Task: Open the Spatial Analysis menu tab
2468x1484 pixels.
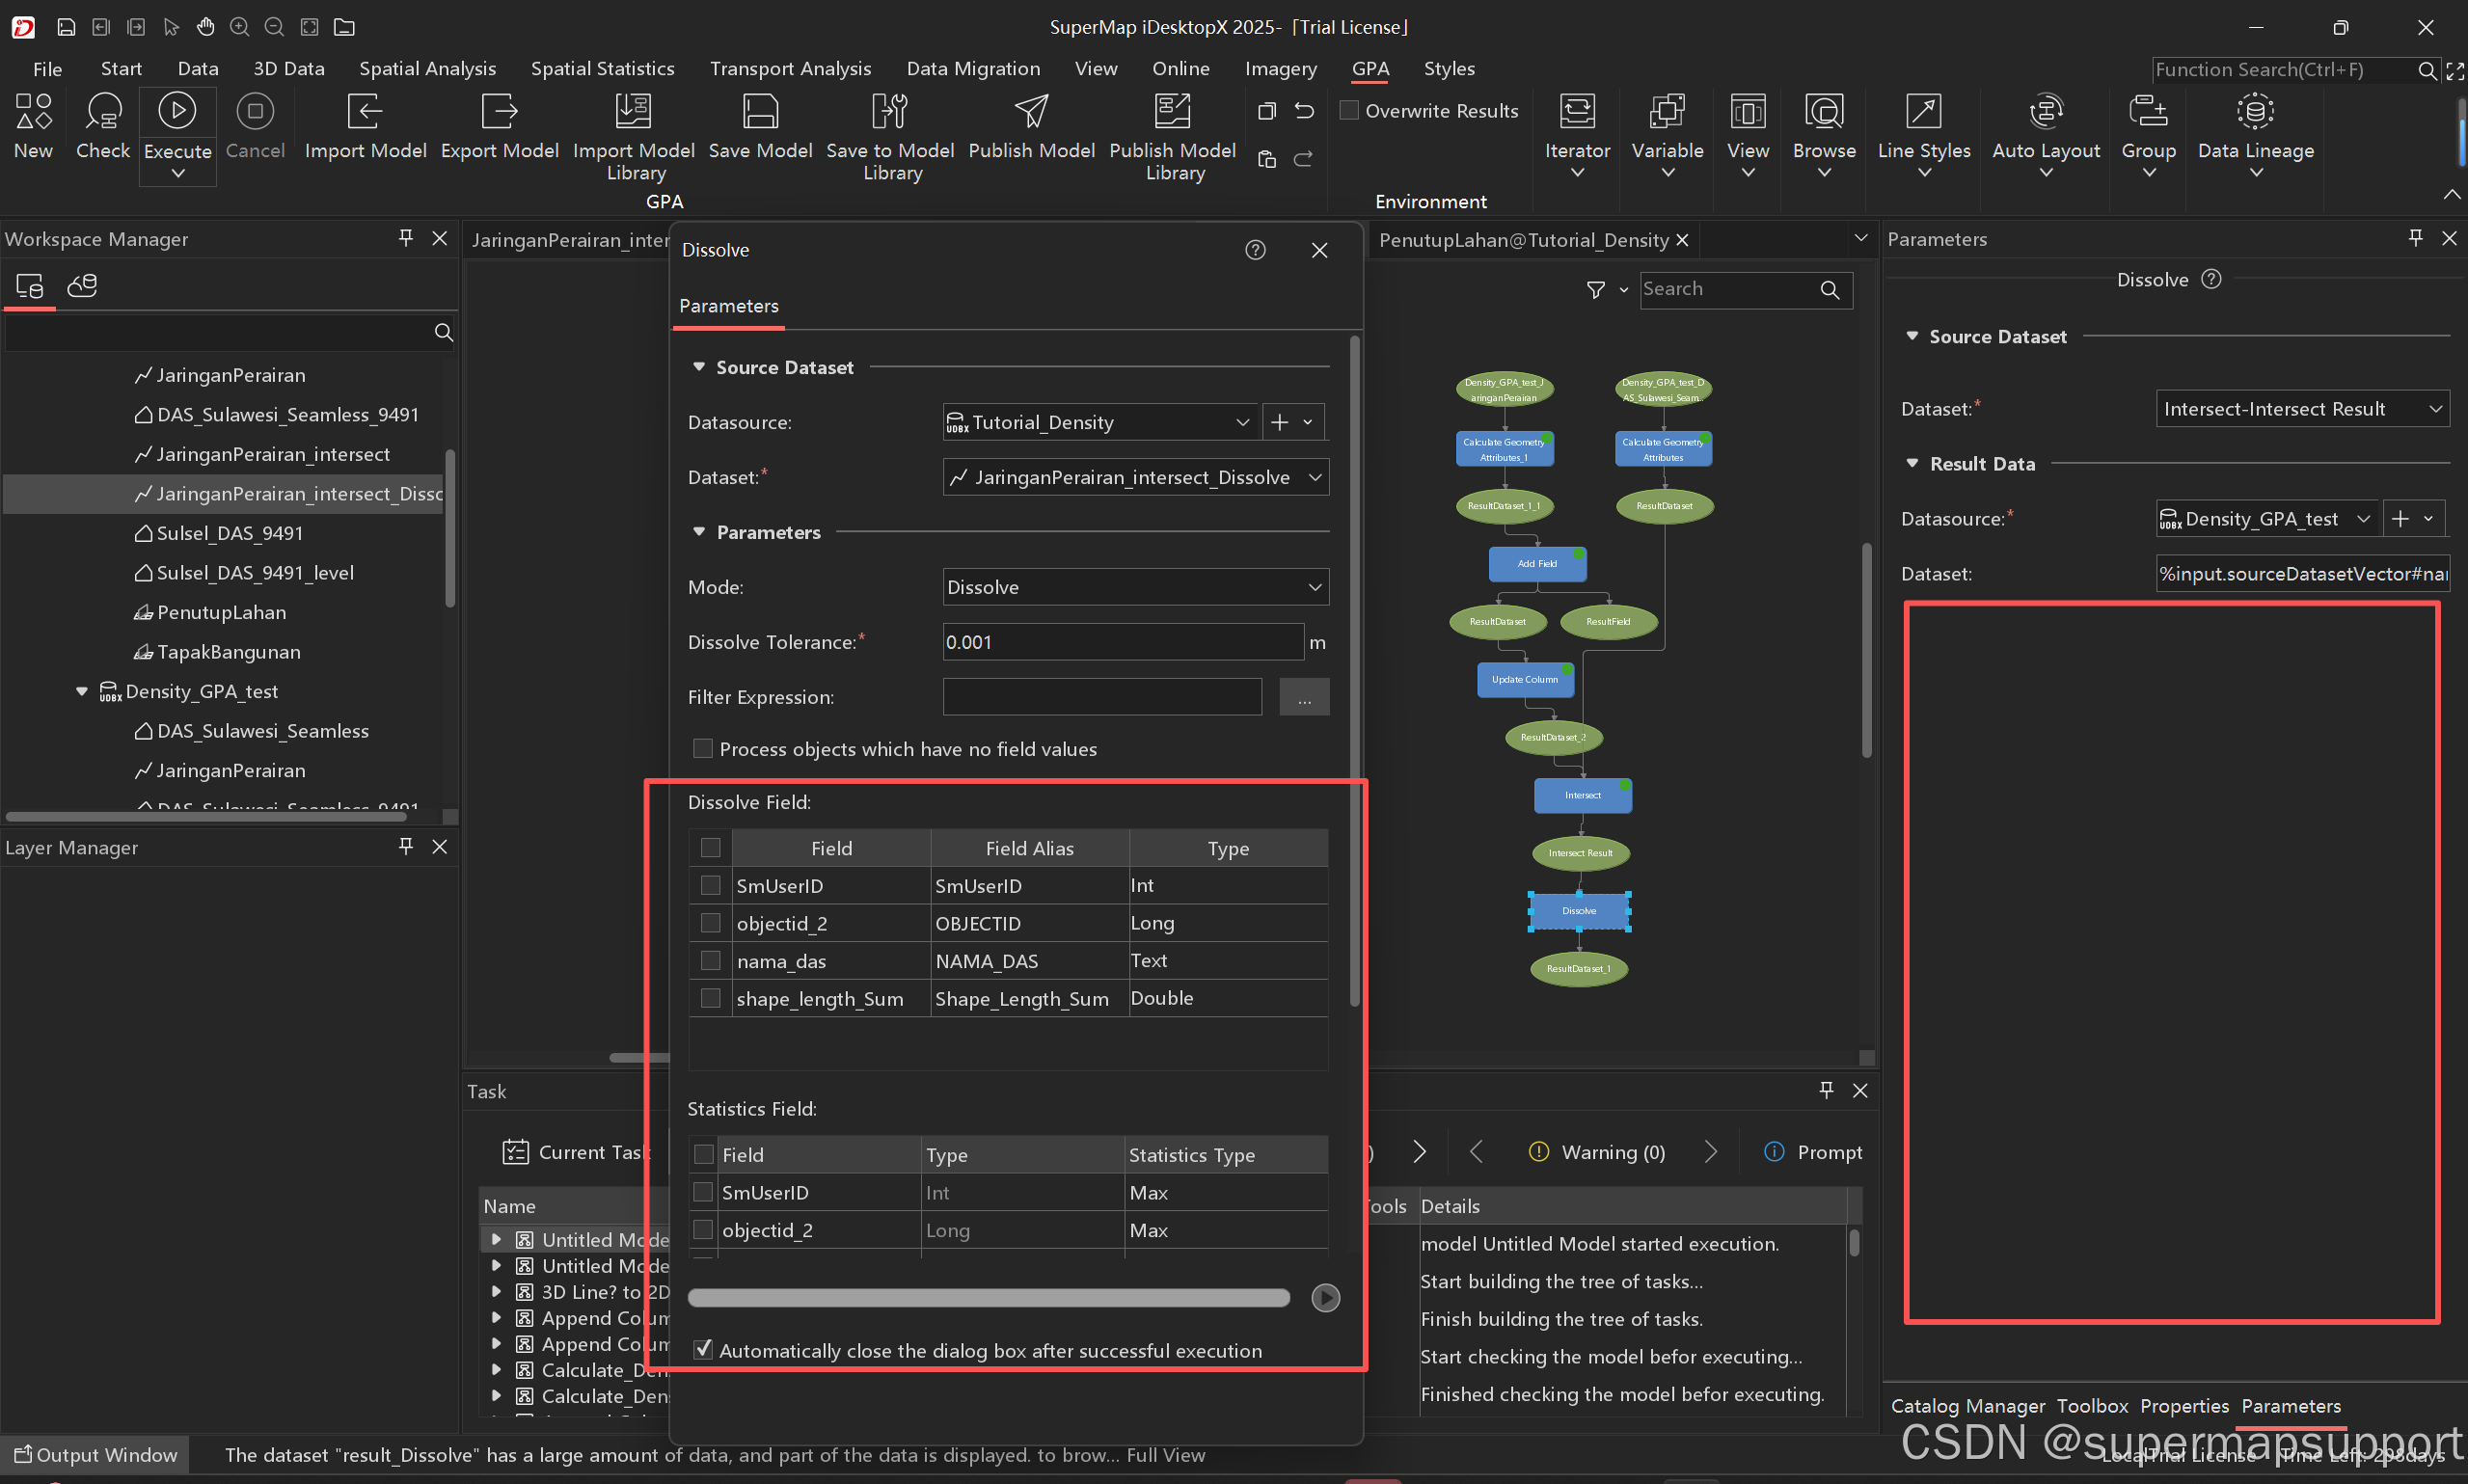Action: (x=427, y=68)
